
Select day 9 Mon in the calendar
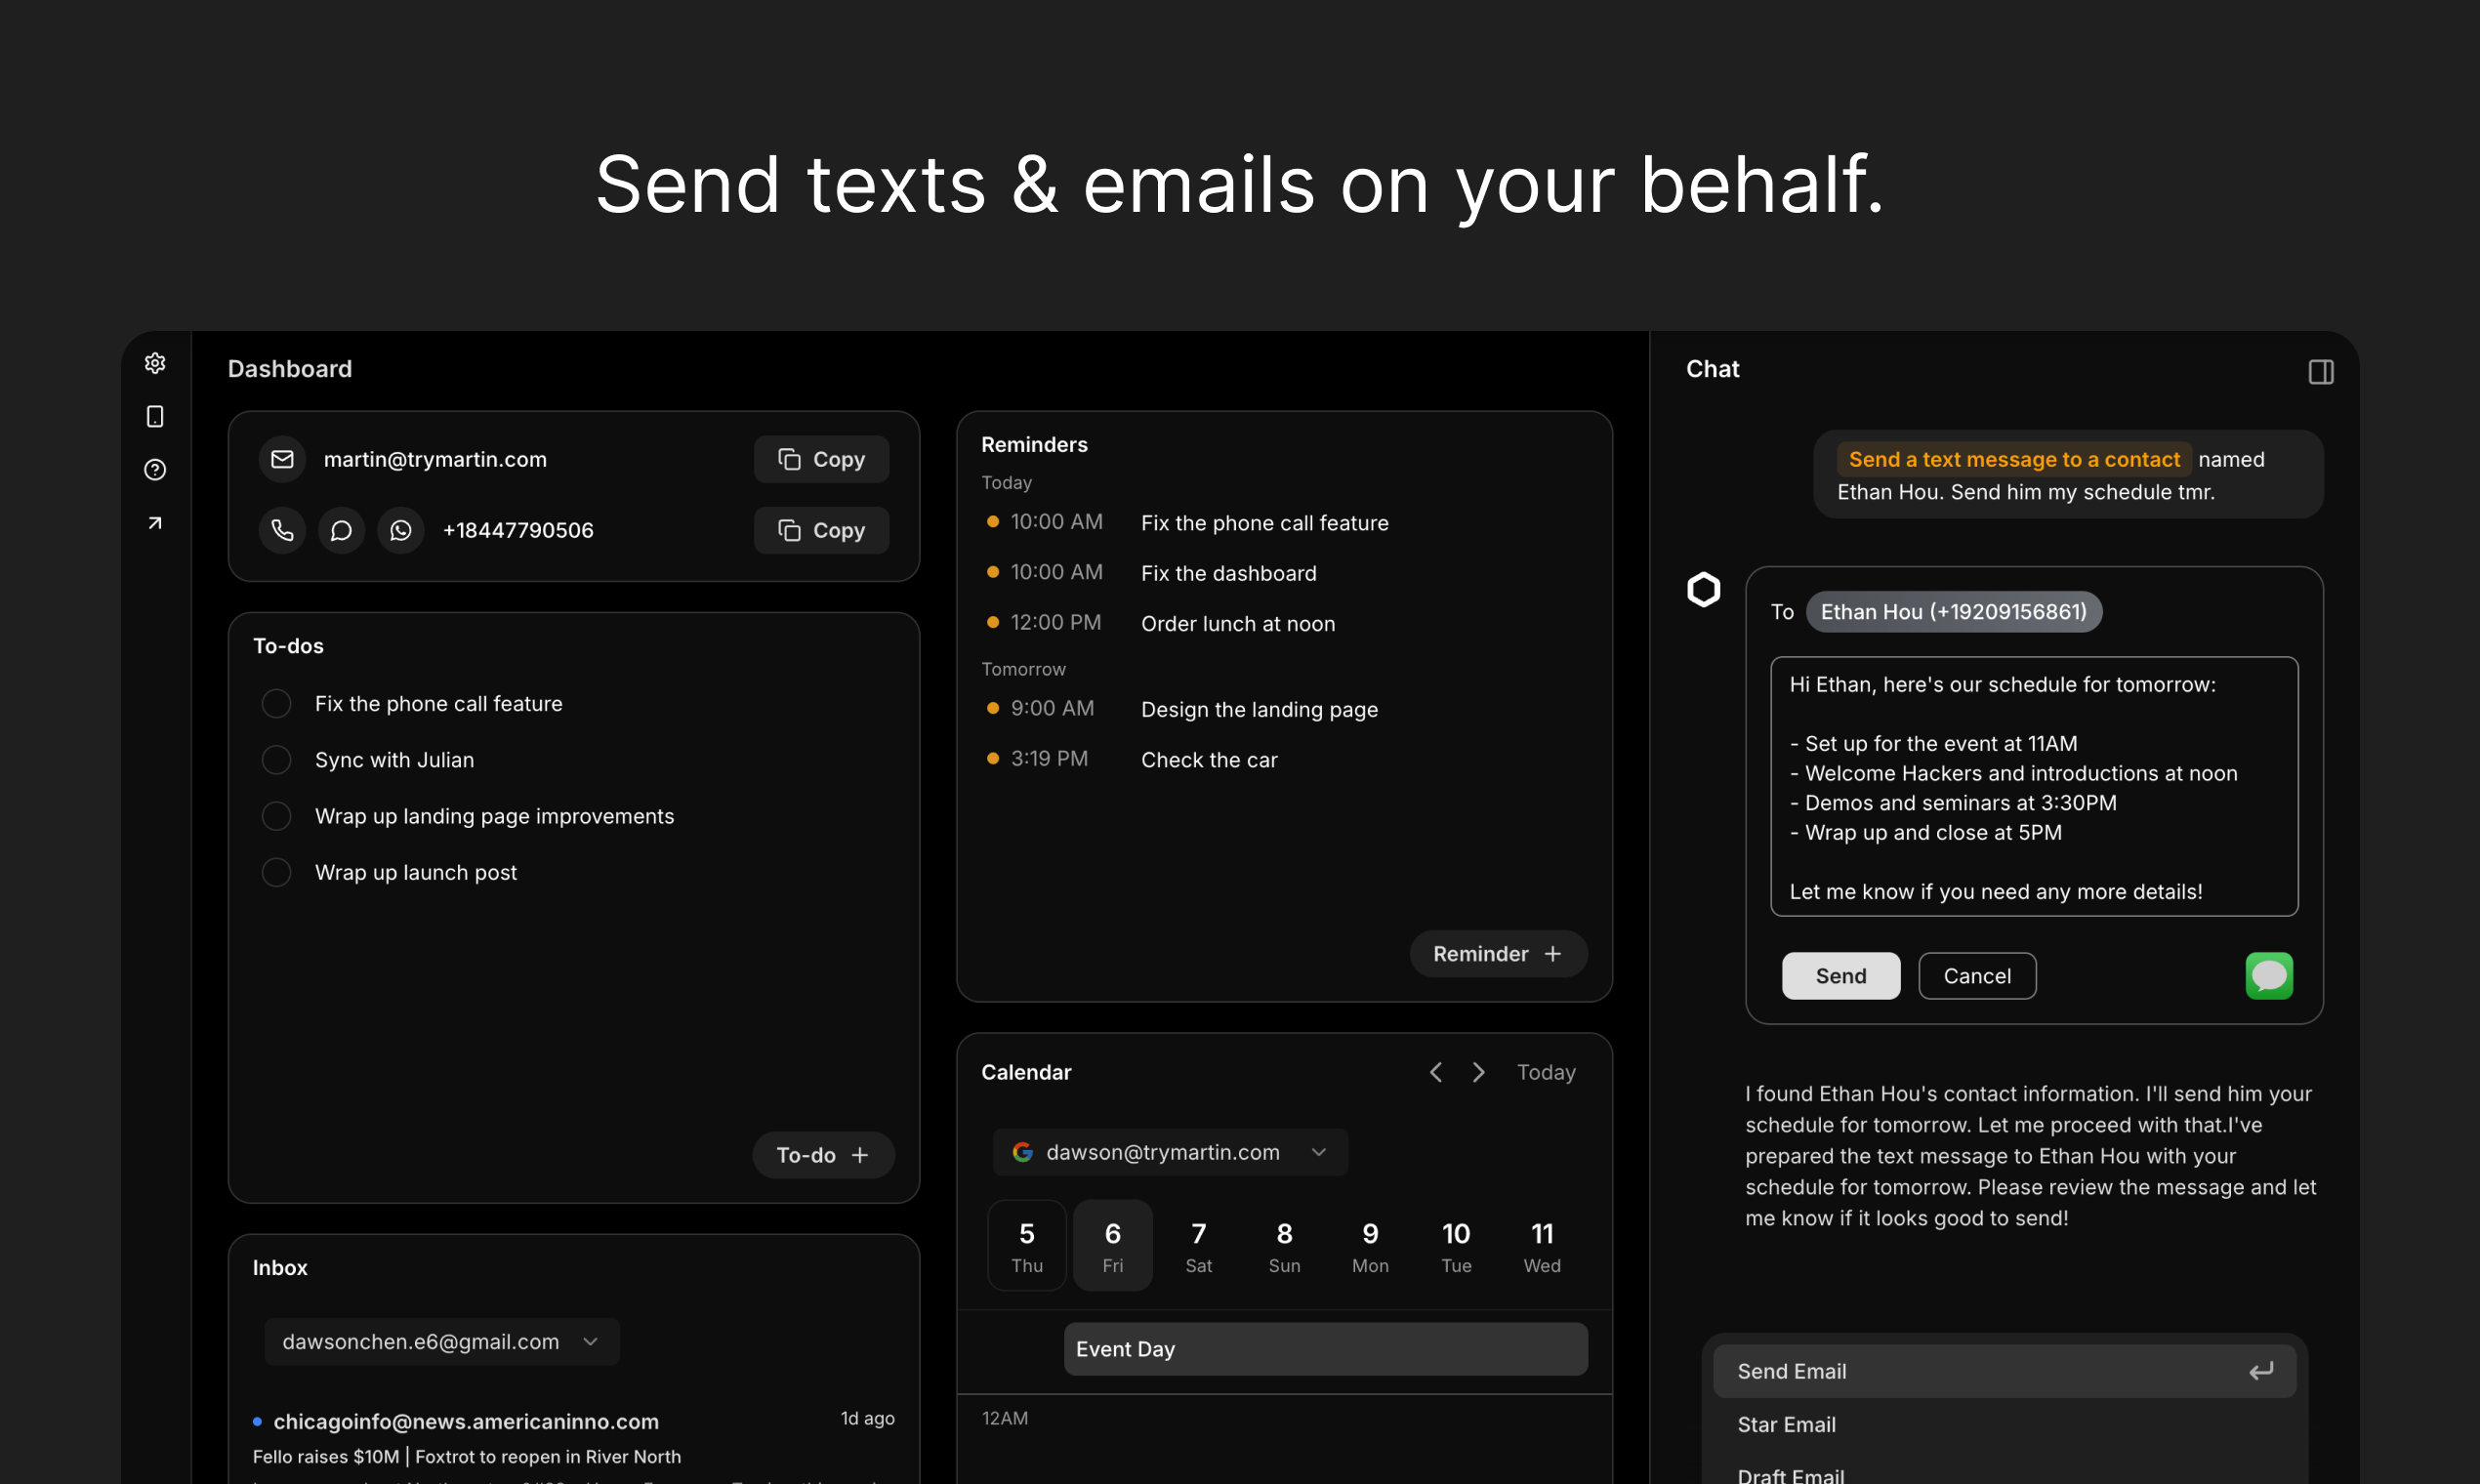pos(1370,1244)
